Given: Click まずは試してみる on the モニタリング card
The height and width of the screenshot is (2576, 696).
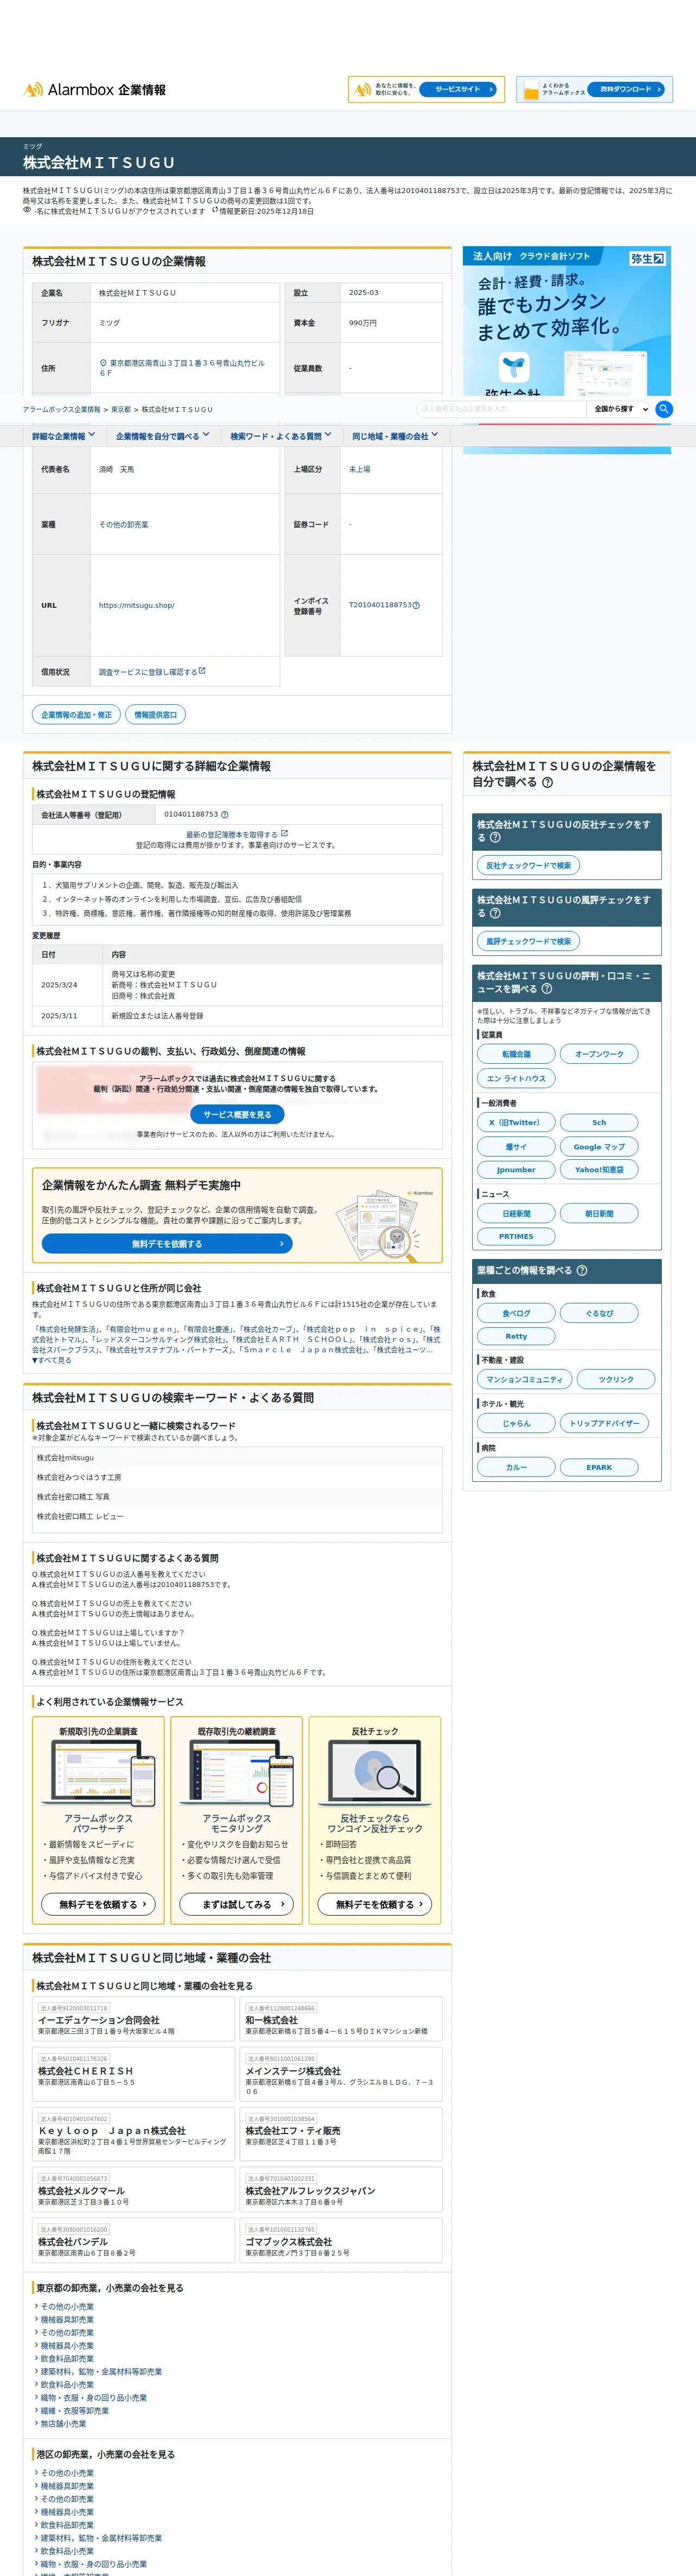Looking at the screenshot, I should tap(237, 1904).
